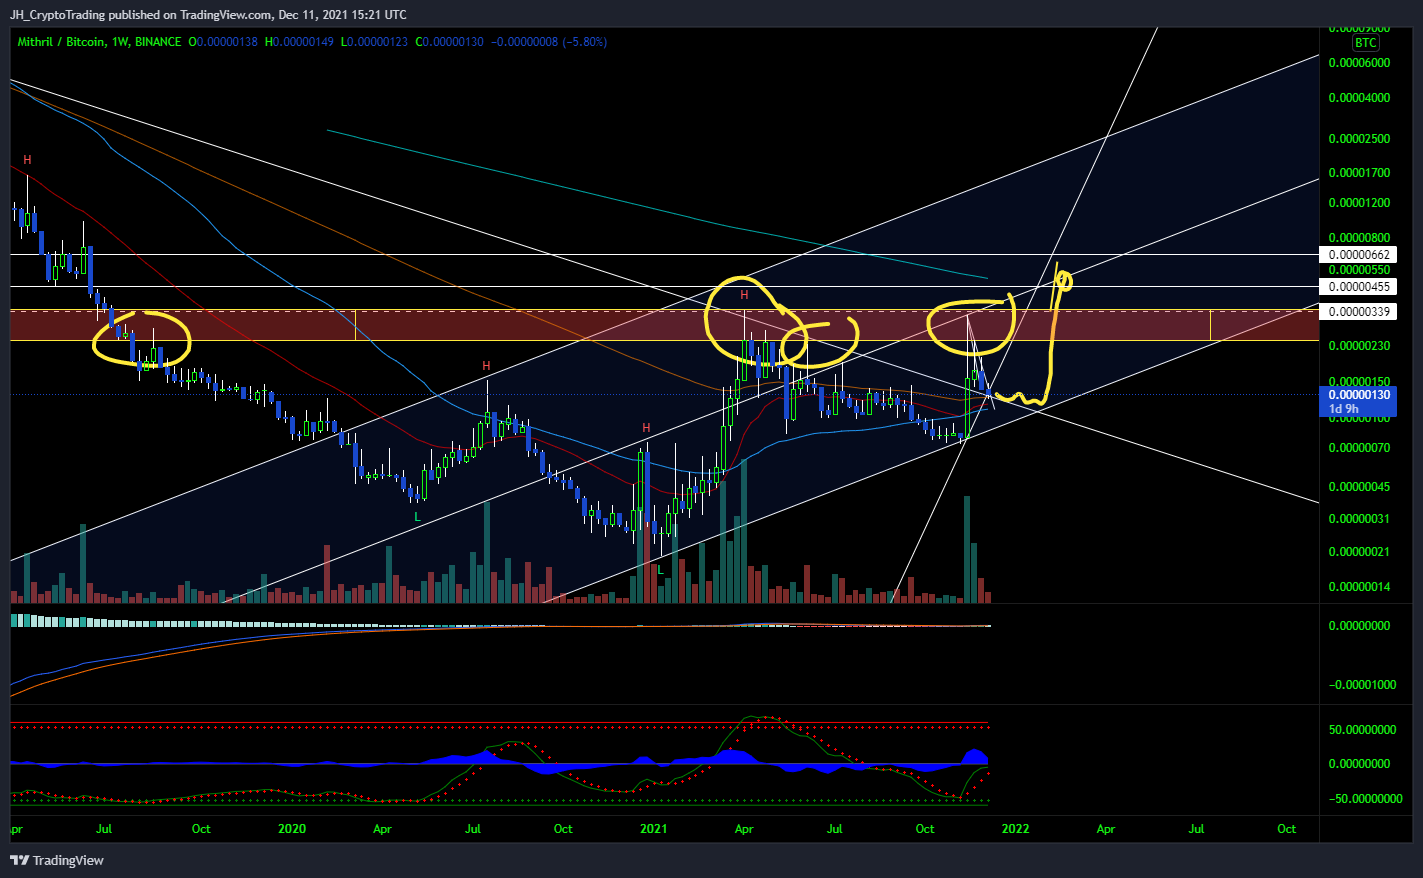Click the 0.00000662 horizontal line price label

tap(1358, 255)
